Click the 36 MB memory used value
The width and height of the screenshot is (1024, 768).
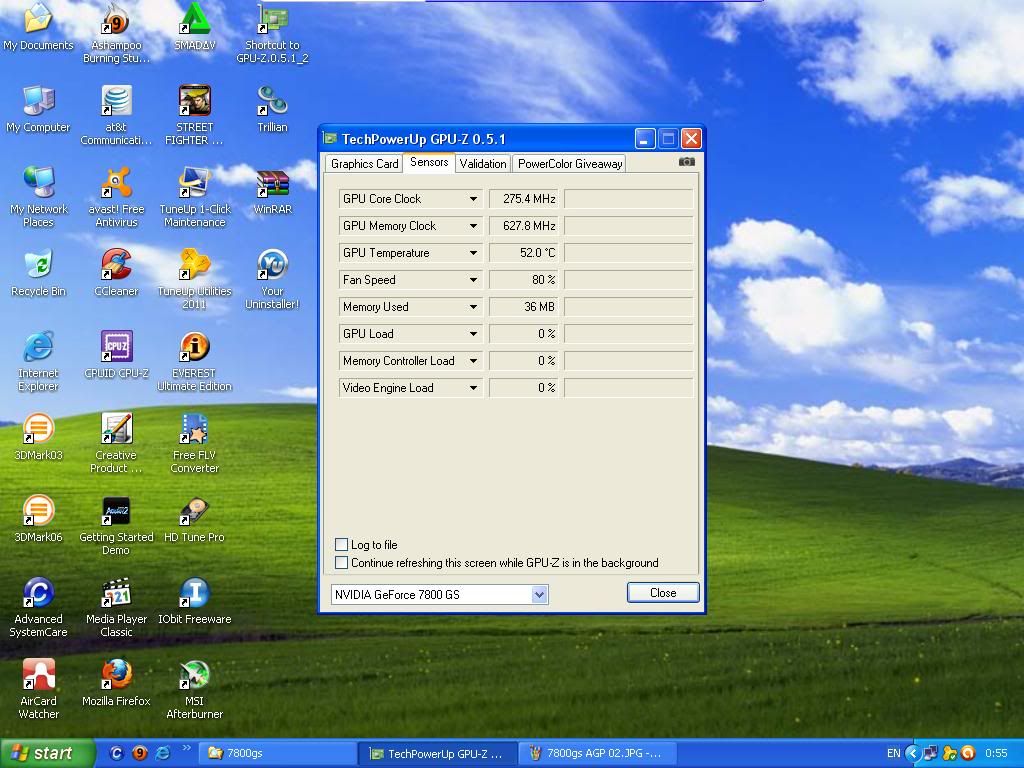click(525, 307)
